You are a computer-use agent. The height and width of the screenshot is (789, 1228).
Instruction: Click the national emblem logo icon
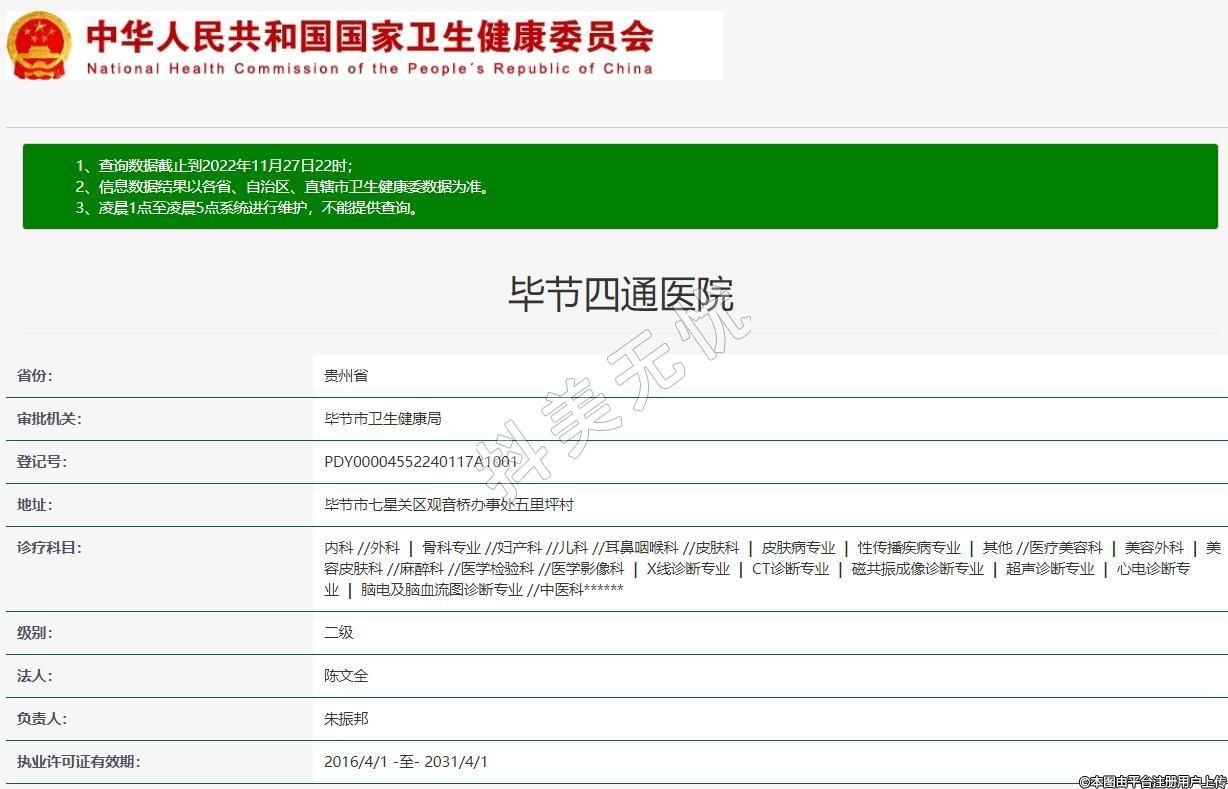[39, 45]
